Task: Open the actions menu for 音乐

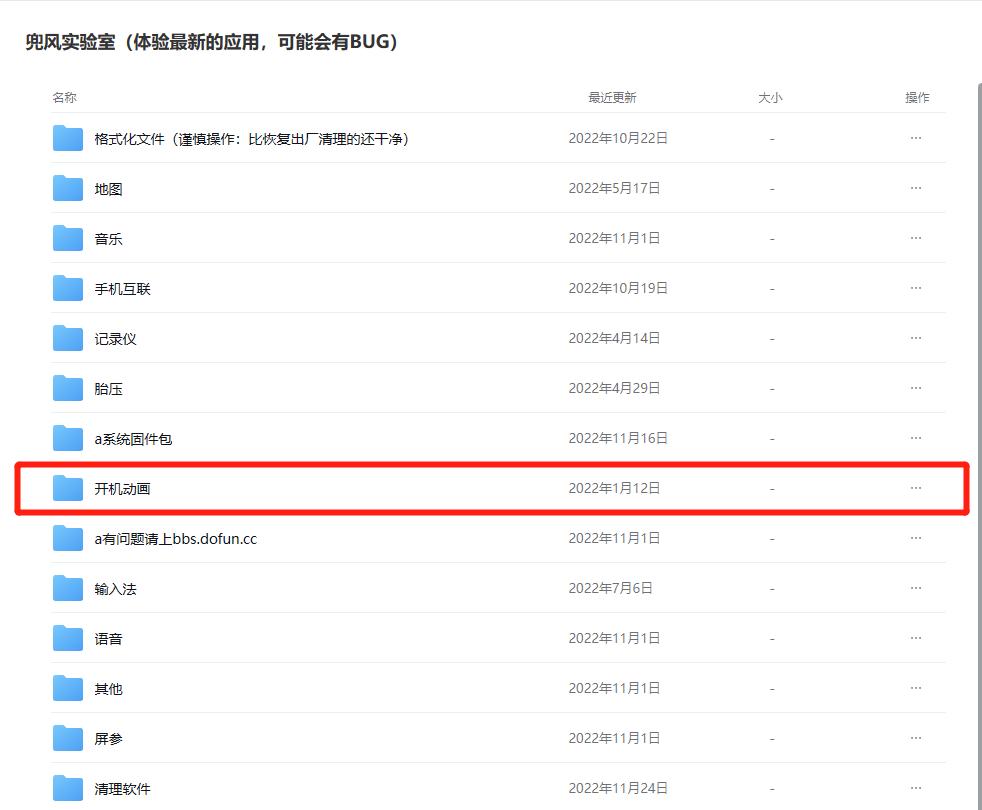Action: 916,238
